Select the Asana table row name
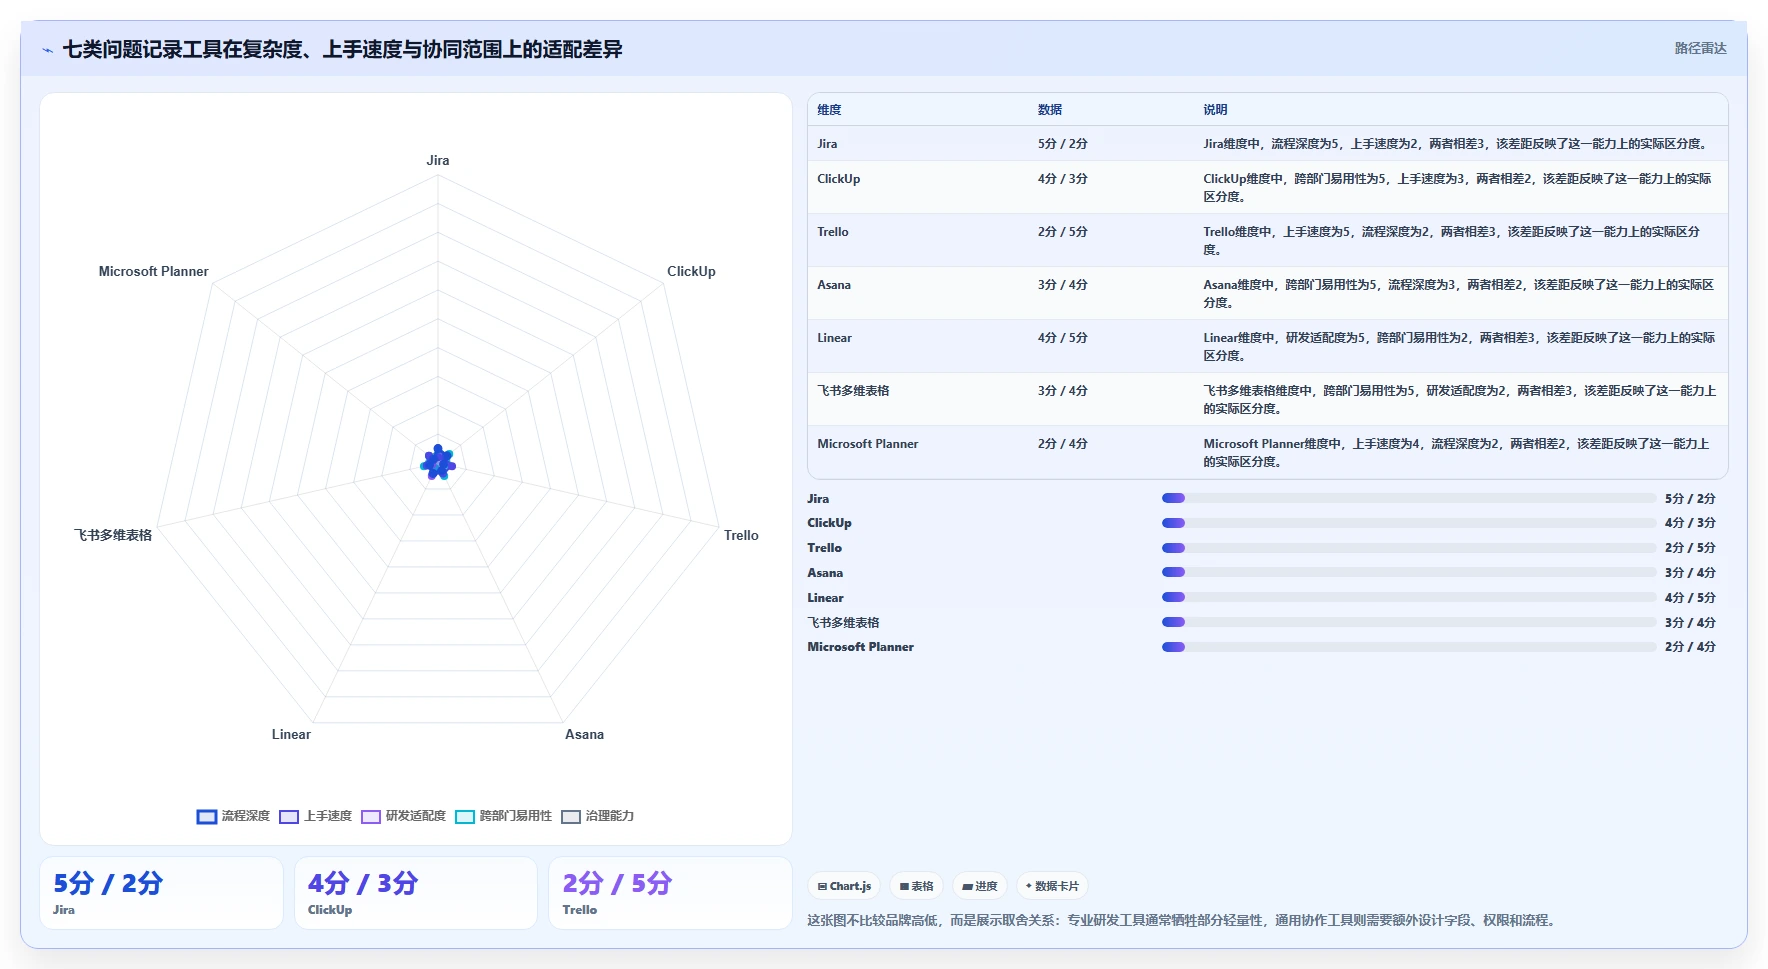The image size is (1768, 969). tap(834, 285)
